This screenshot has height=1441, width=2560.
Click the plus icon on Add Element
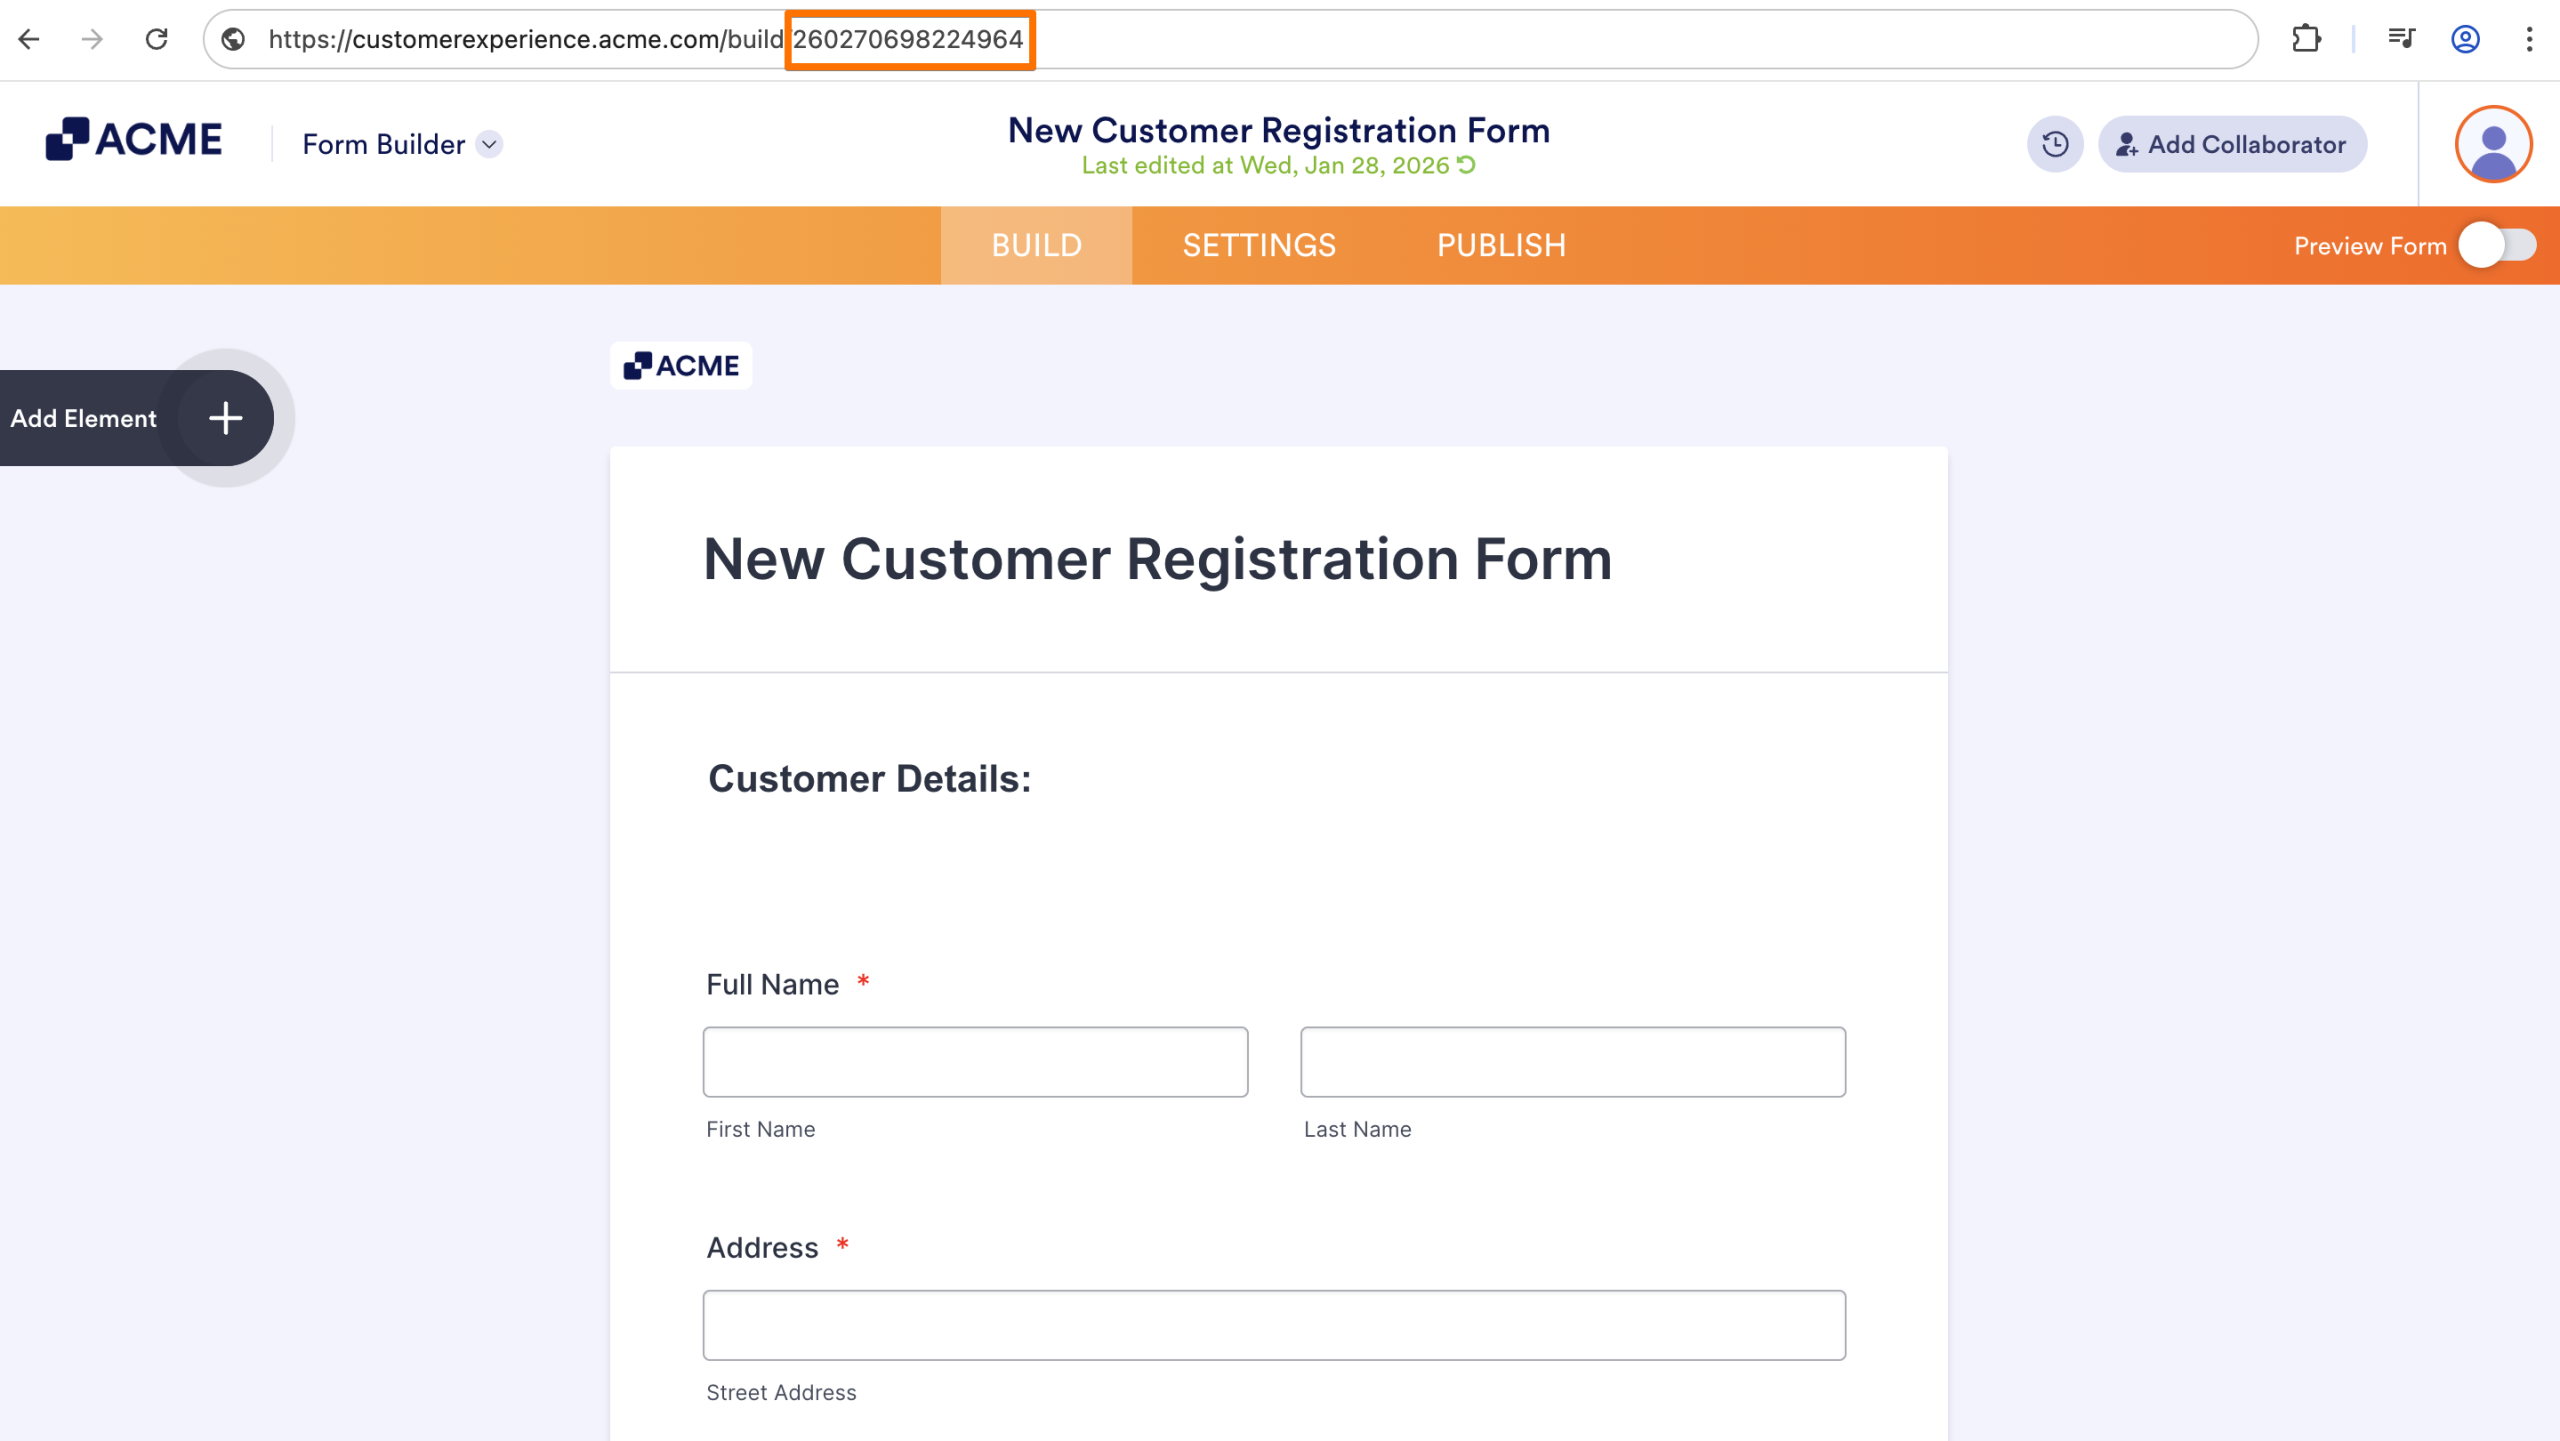(226, 418)
